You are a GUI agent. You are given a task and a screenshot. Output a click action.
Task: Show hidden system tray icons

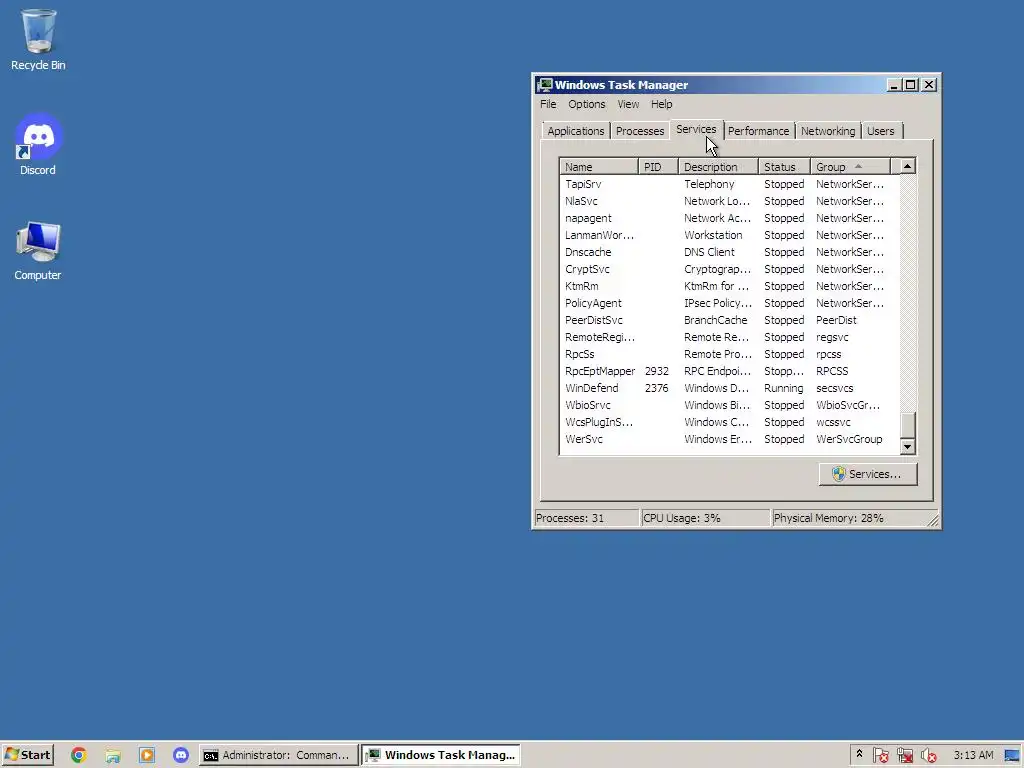coord(859,754)
